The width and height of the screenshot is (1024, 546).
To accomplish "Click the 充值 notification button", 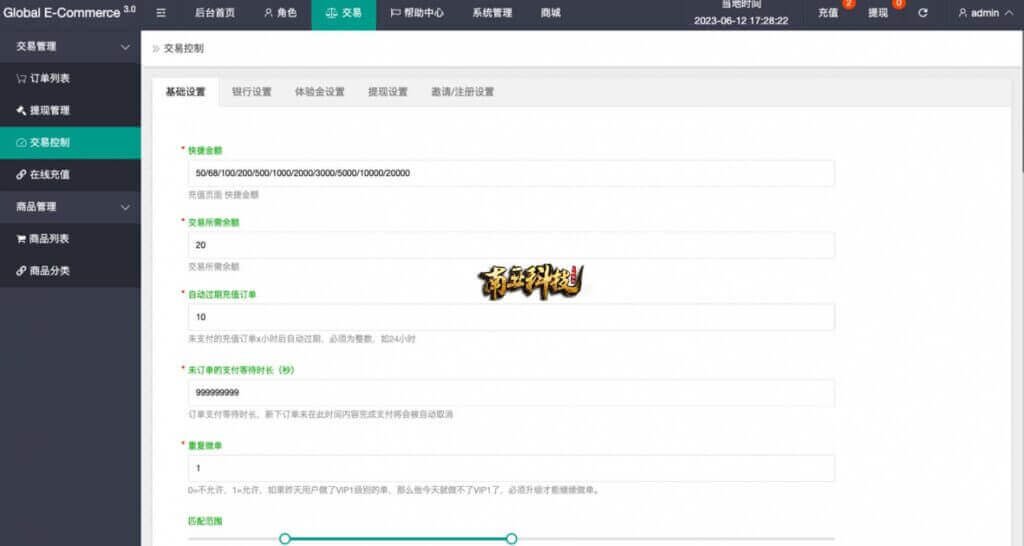I will pos(829,14).
